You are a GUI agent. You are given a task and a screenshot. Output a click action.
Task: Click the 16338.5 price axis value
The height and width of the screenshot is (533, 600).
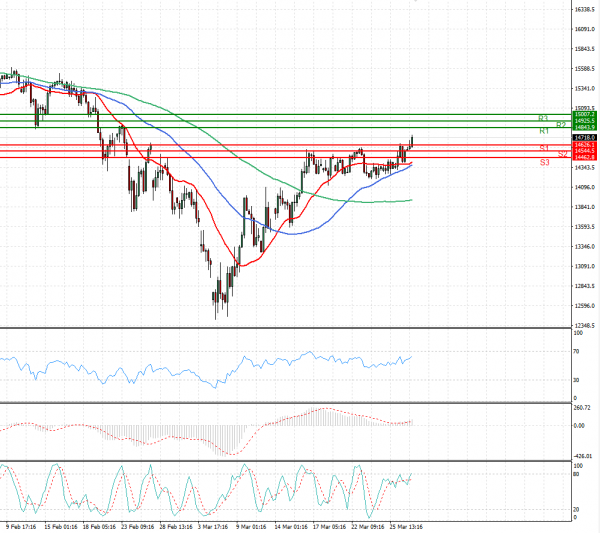(585, 9)
